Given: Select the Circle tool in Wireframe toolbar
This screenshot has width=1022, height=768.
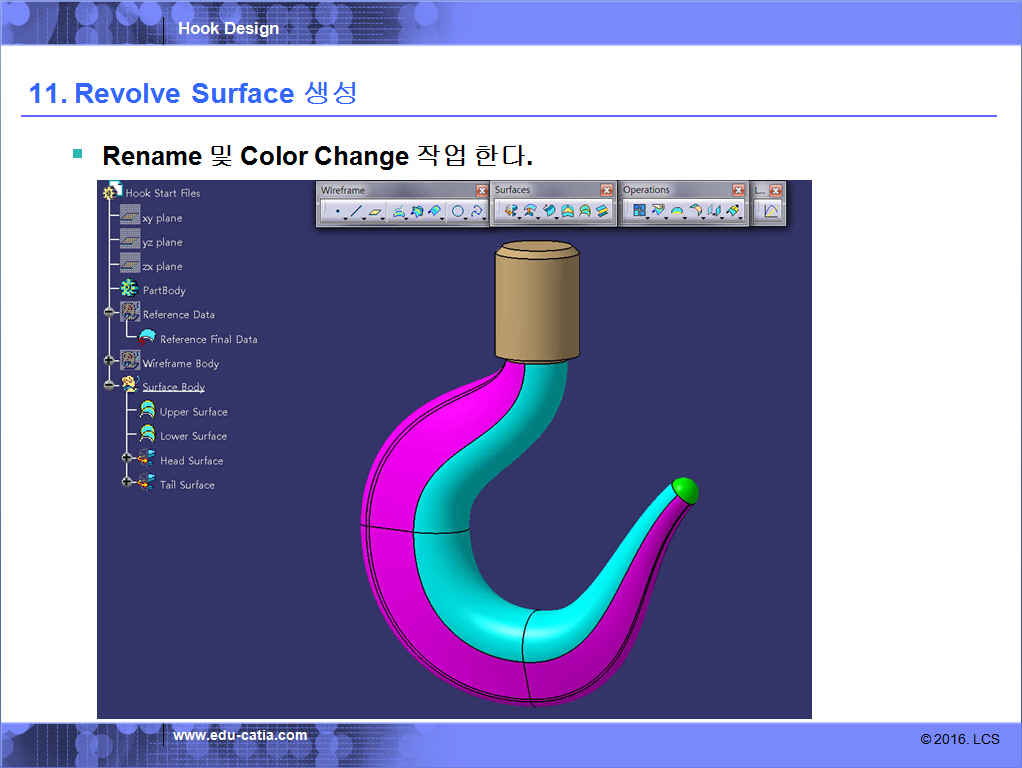Looking at the screenshot, I should click(458, 212).
